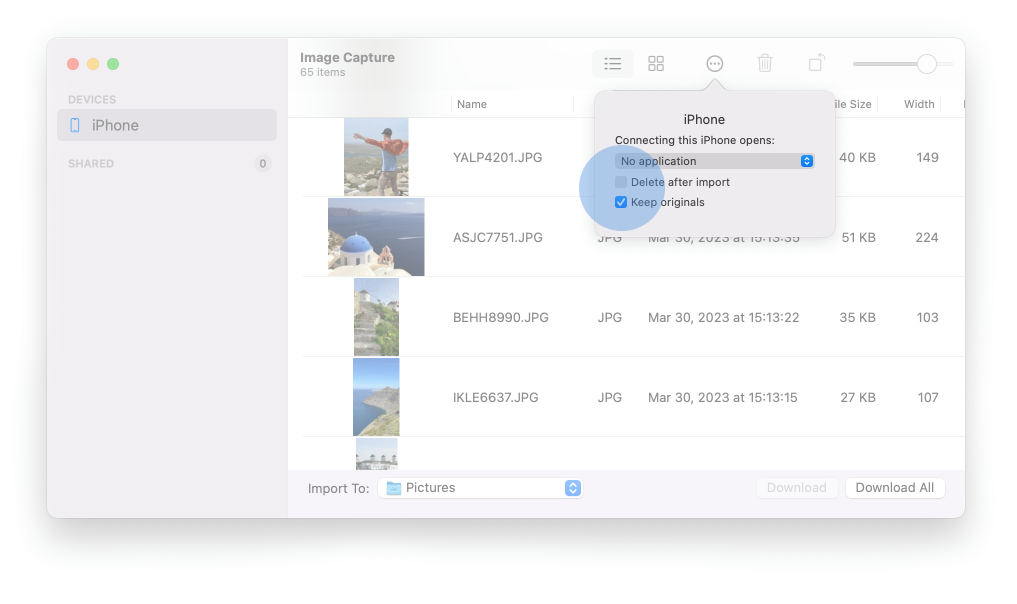Click the Download All button
1017x604 pixels.
pos(894,488)
